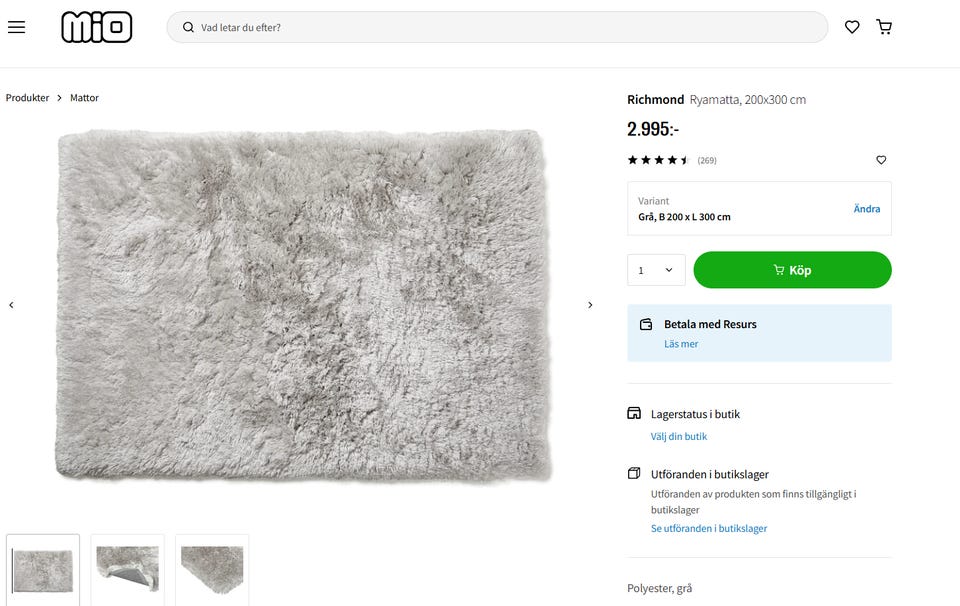Image resolution: width=960 pixels, height=606 pixels.
Task: Click the Läs mer link under Betala med Resurs
Action: (681, 343)
